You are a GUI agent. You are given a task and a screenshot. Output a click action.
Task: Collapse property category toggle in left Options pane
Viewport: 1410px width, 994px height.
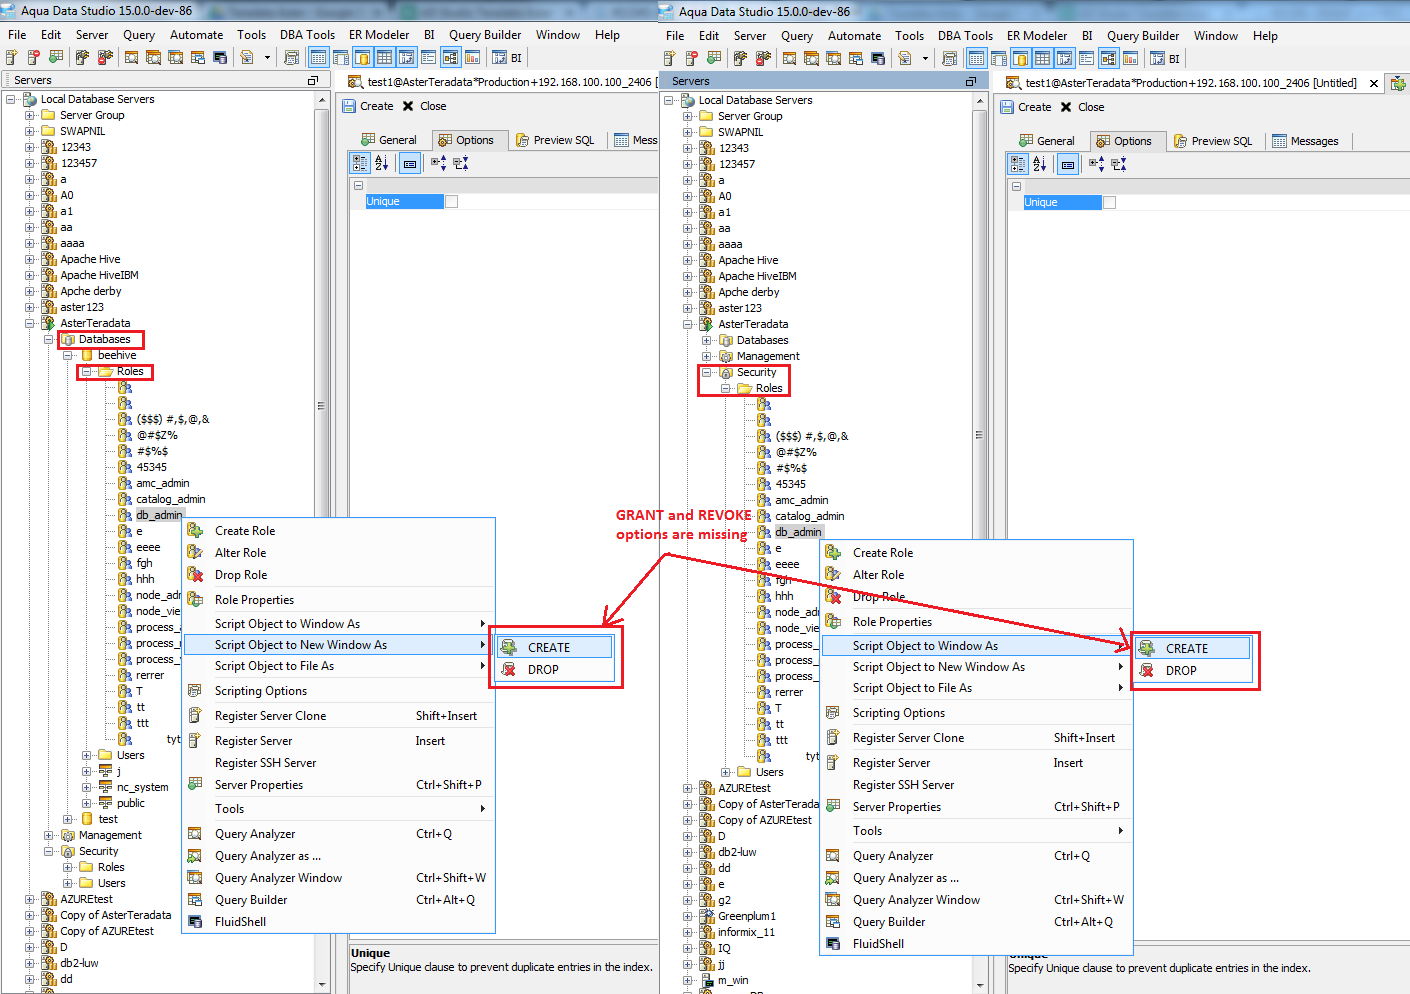pos(358,186)
